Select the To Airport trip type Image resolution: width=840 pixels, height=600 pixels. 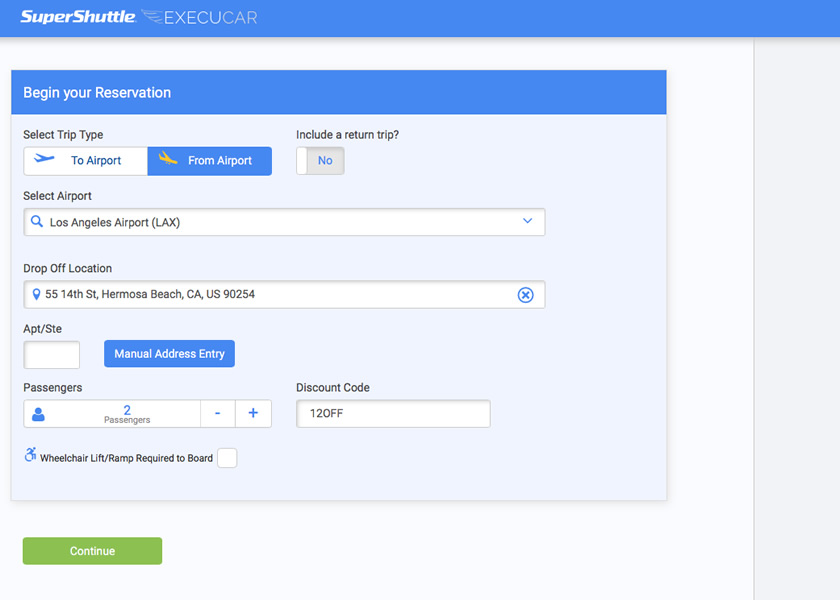click(86, 161)
